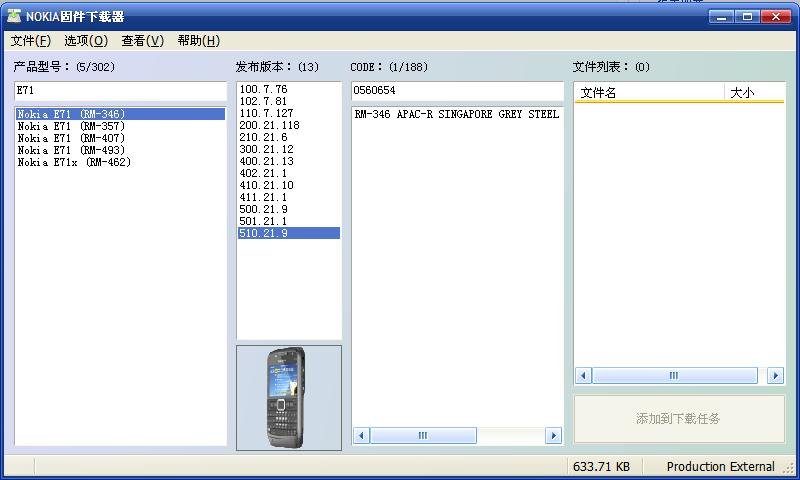Click the CODE search field with 0560654
The height and width of the screenshot is (480, 800).
(458, 91)
